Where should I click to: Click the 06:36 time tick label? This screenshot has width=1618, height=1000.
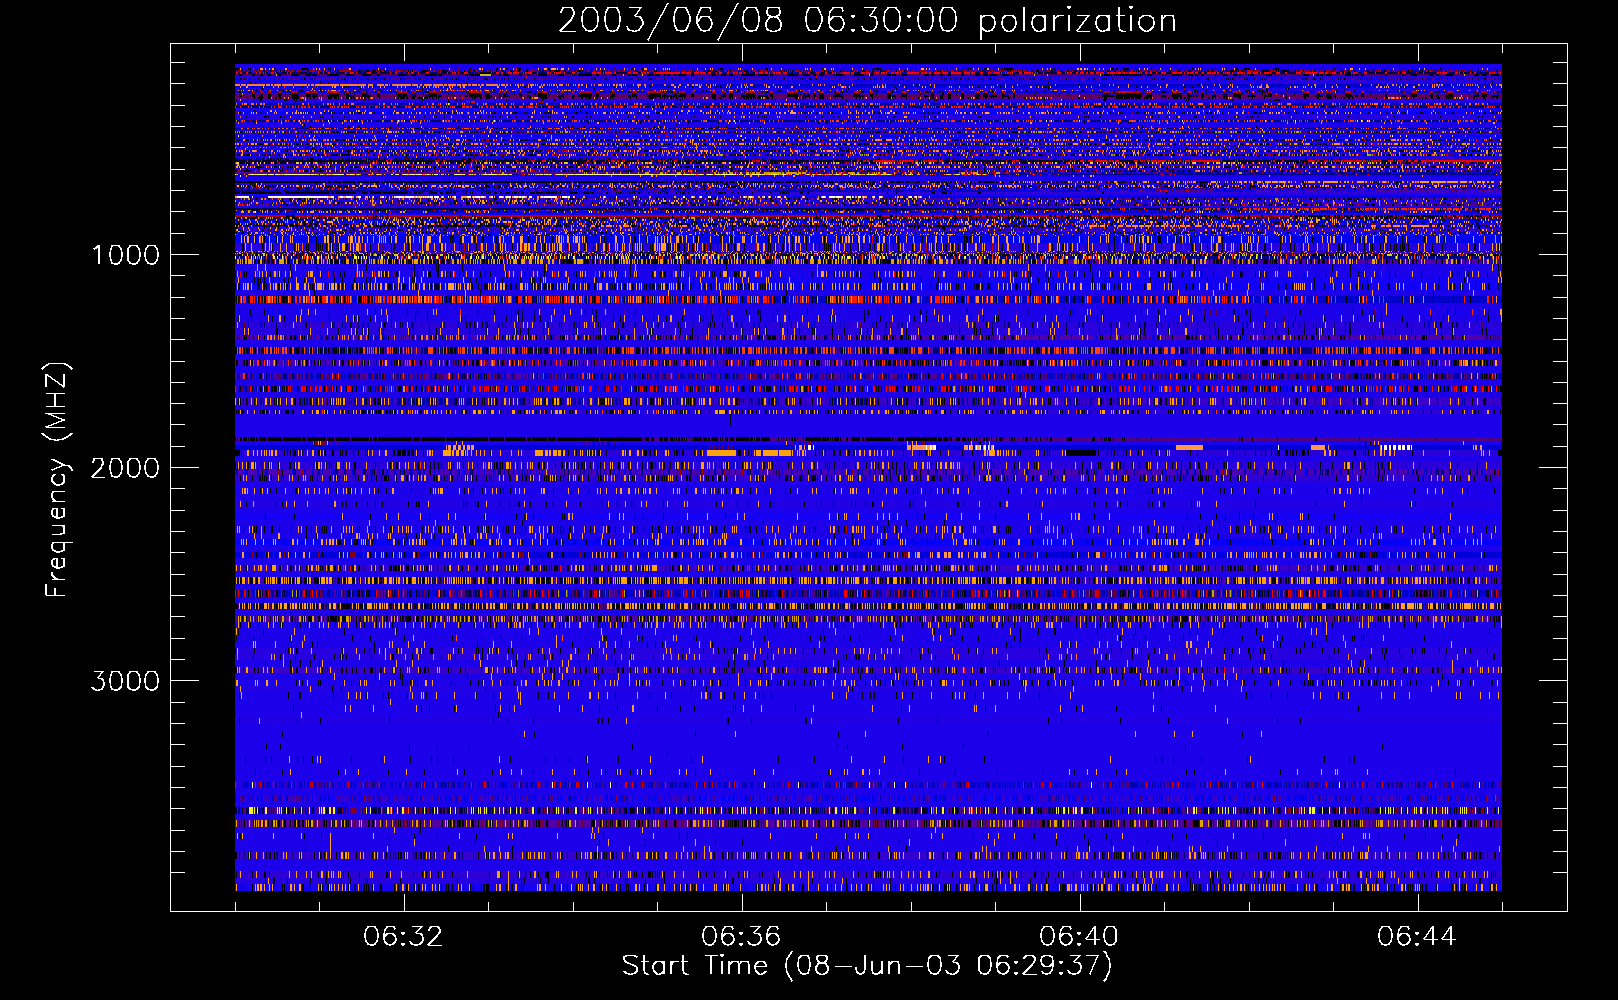click(x=741, y=937)
